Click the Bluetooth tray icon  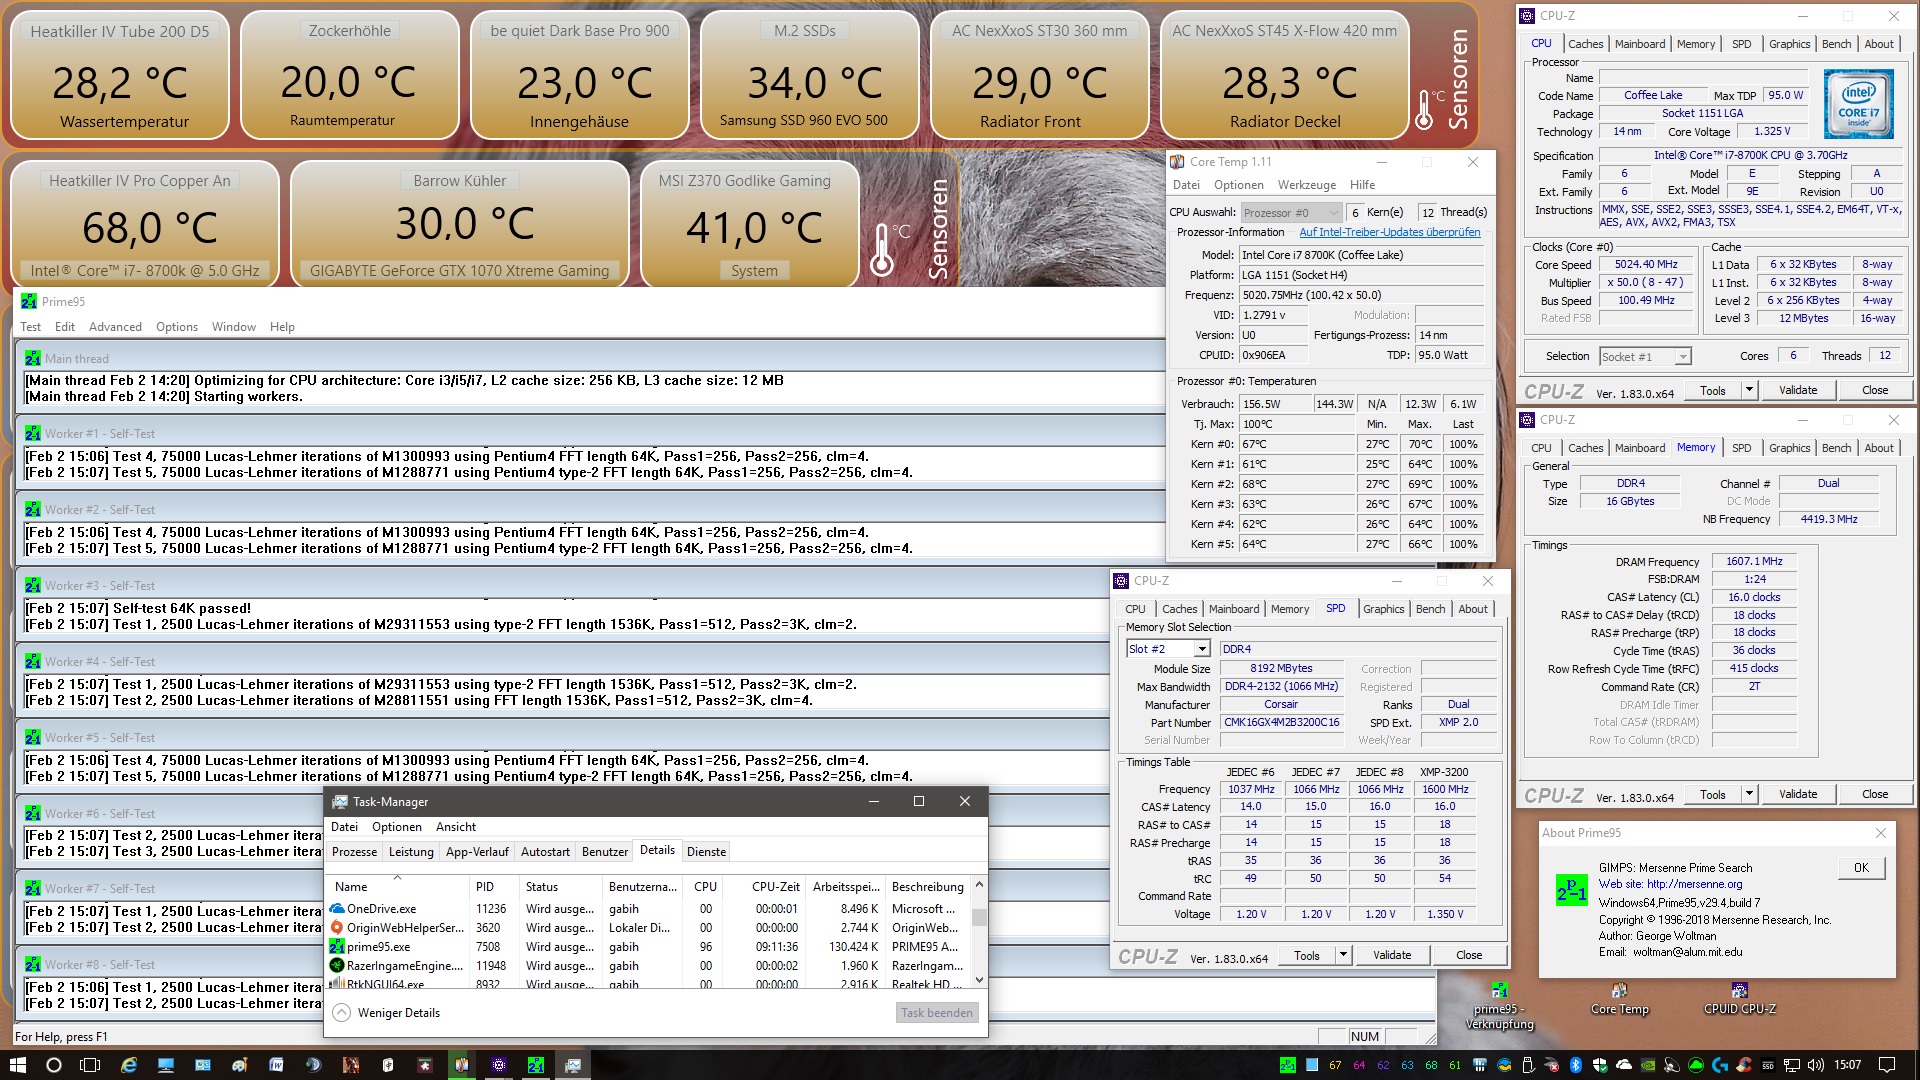[1576, 1065]
